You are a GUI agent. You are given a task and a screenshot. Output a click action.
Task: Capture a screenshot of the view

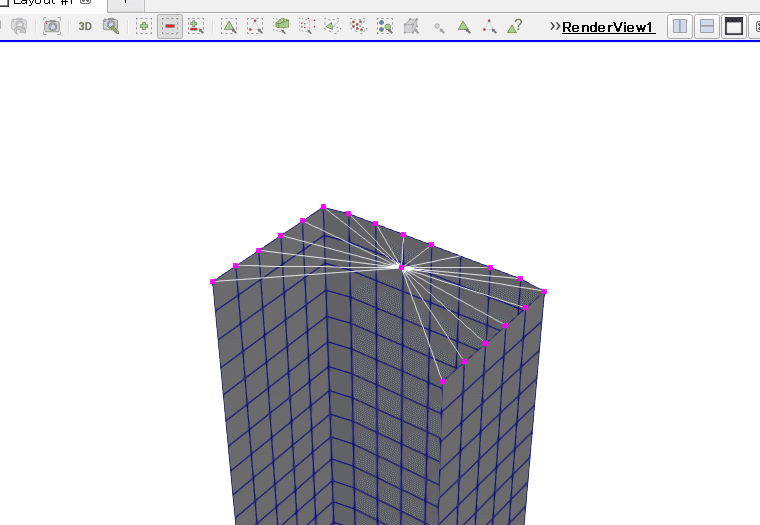(52, 26)
